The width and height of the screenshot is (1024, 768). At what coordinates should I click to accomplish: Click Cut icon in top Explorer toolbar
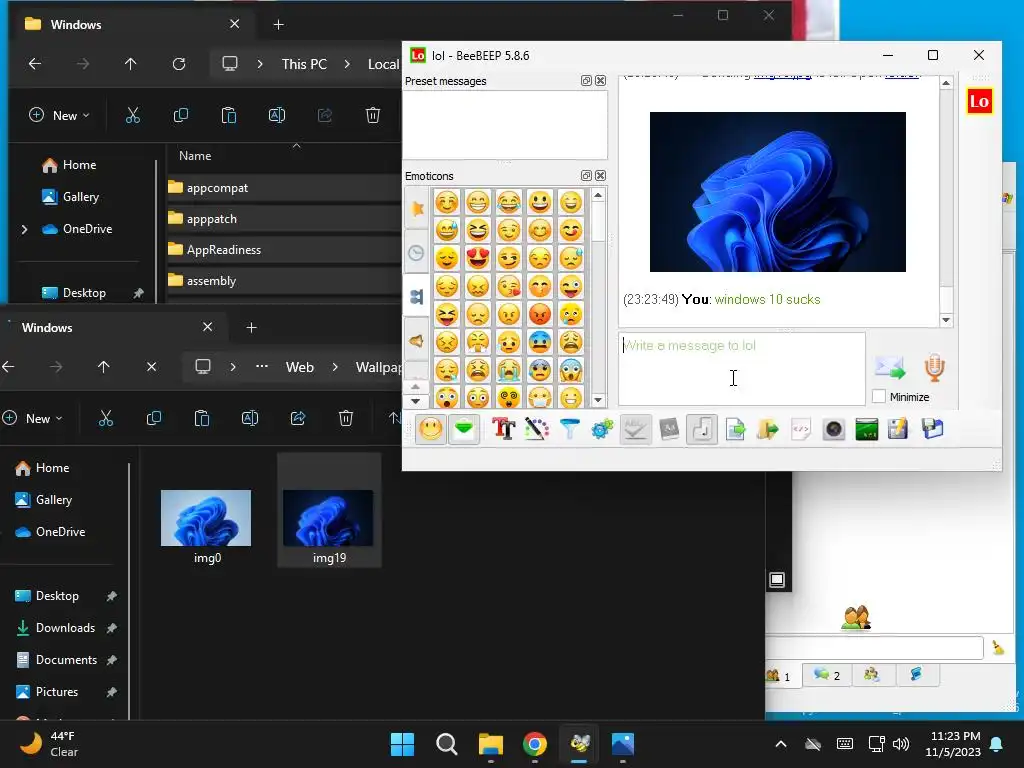(133, 116)
